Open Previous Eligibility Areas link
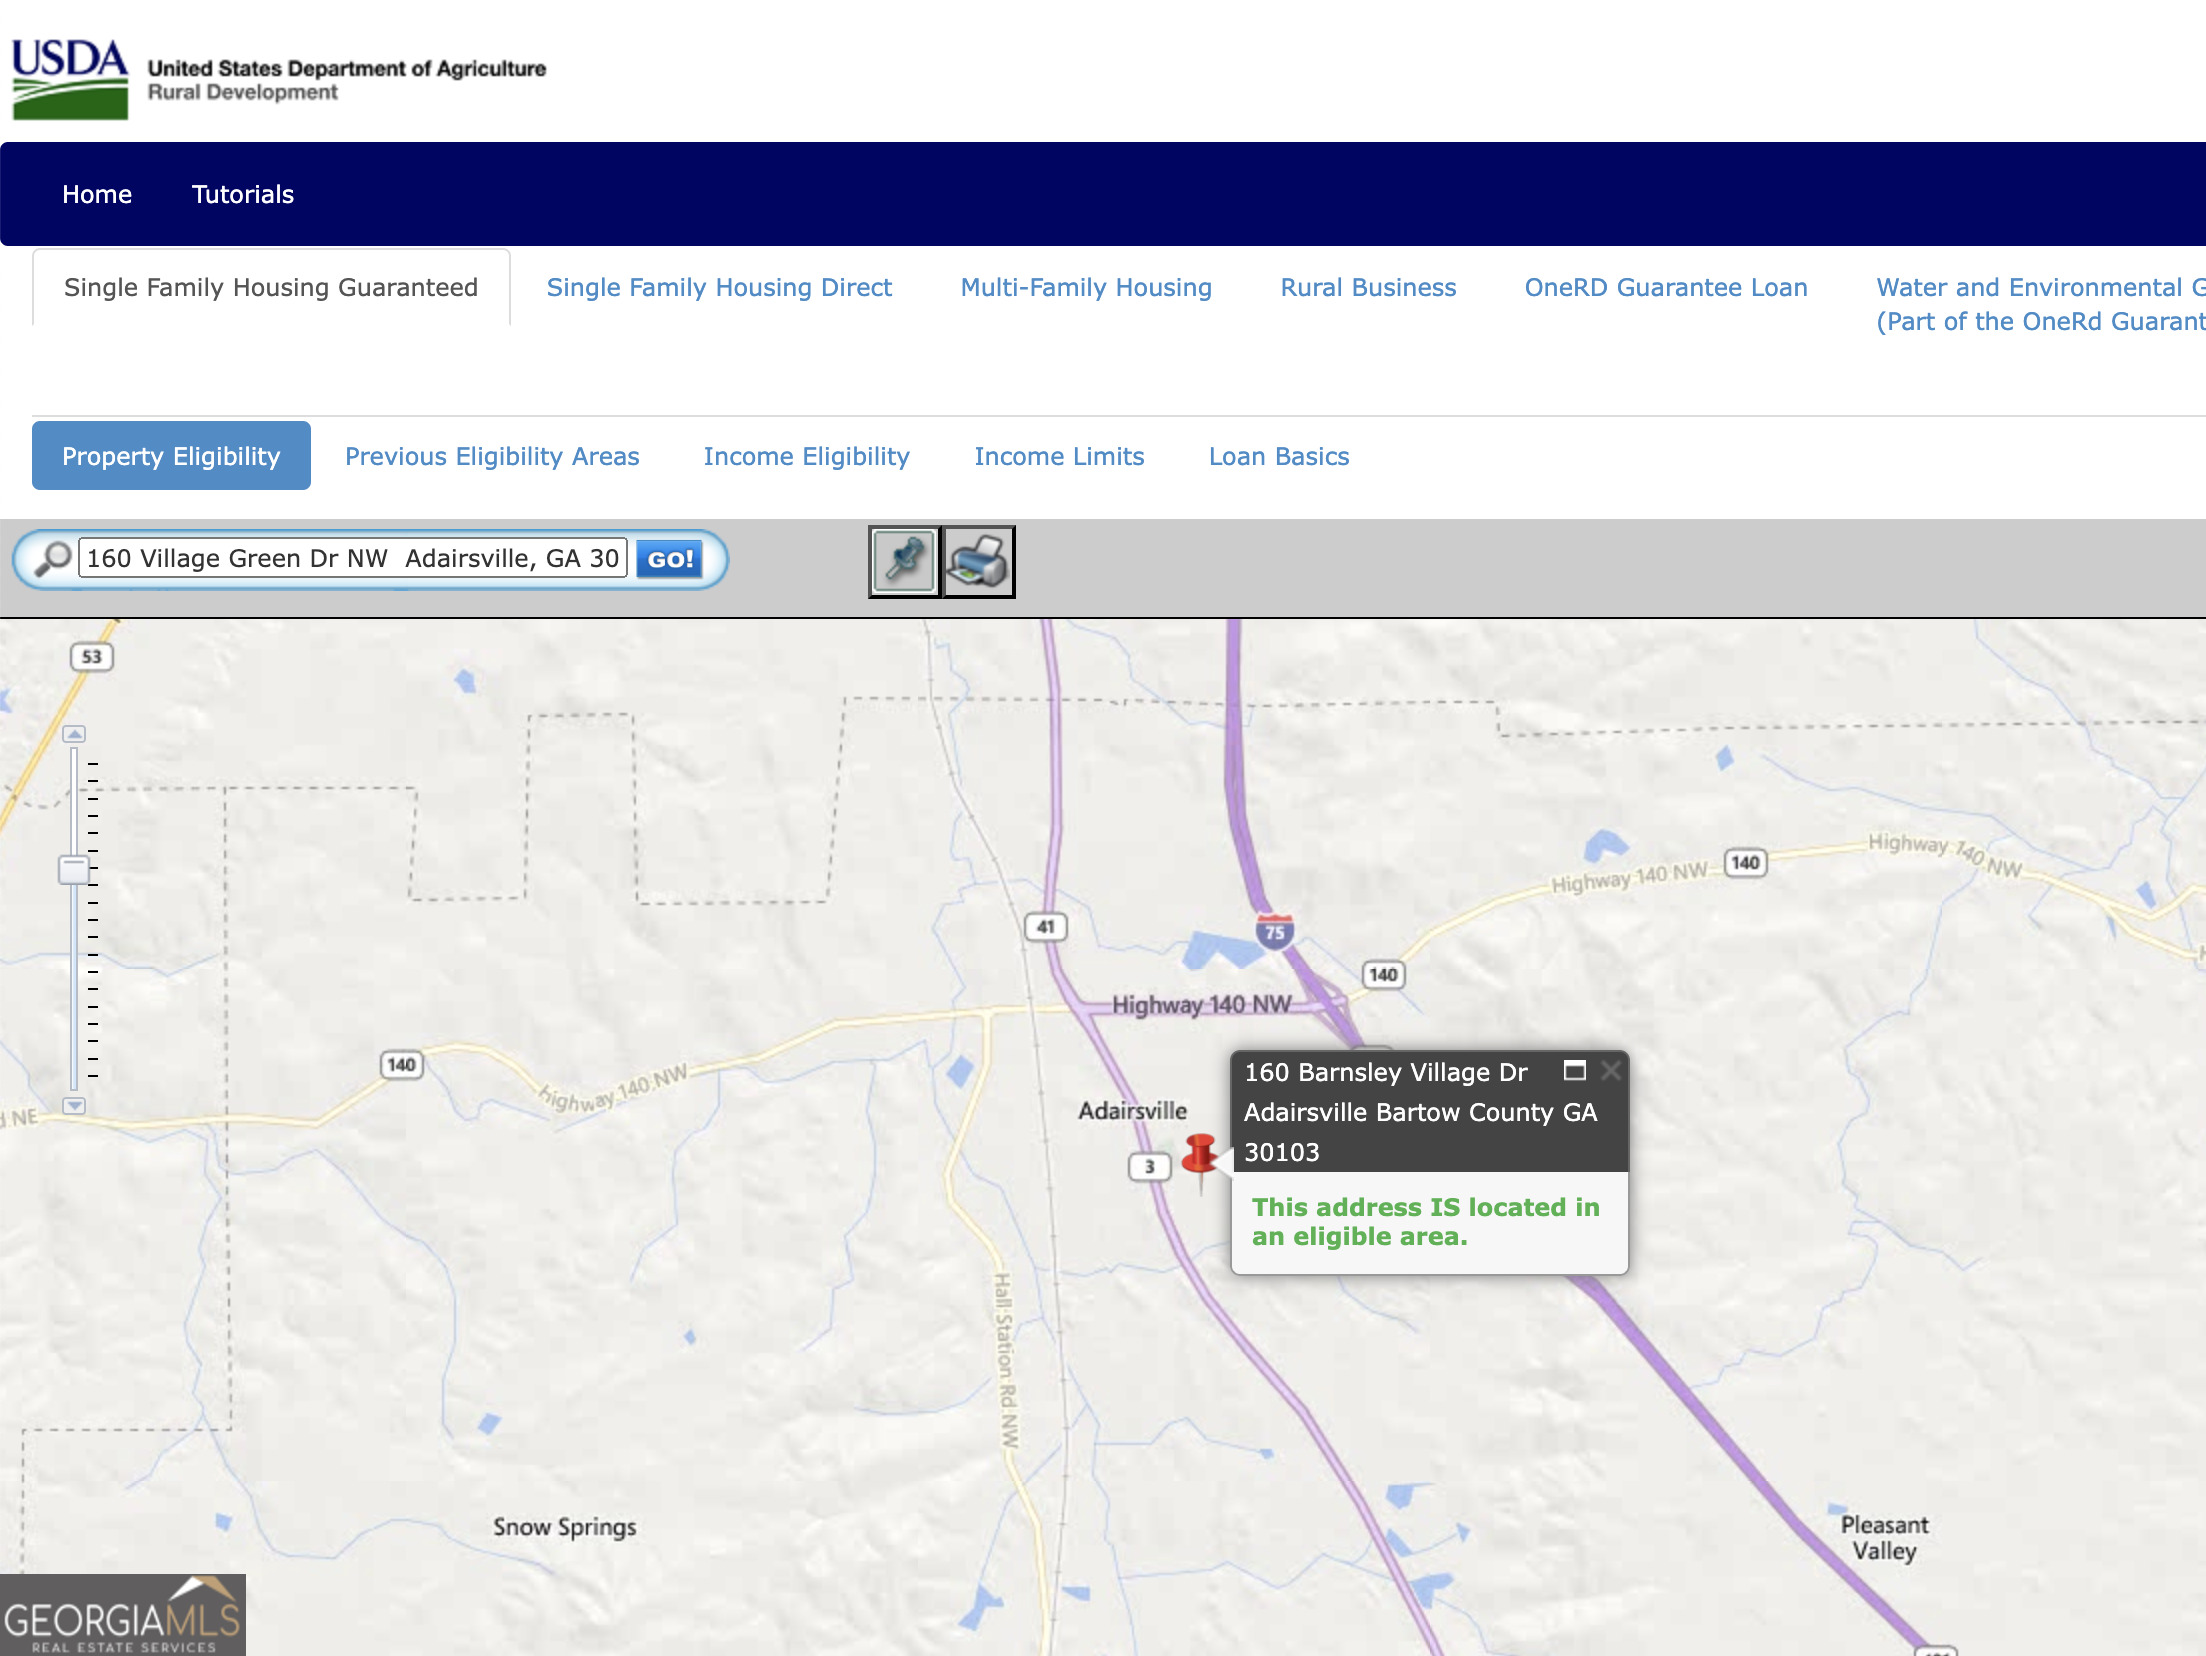Screen dimensions: 2206x1656 491,457
